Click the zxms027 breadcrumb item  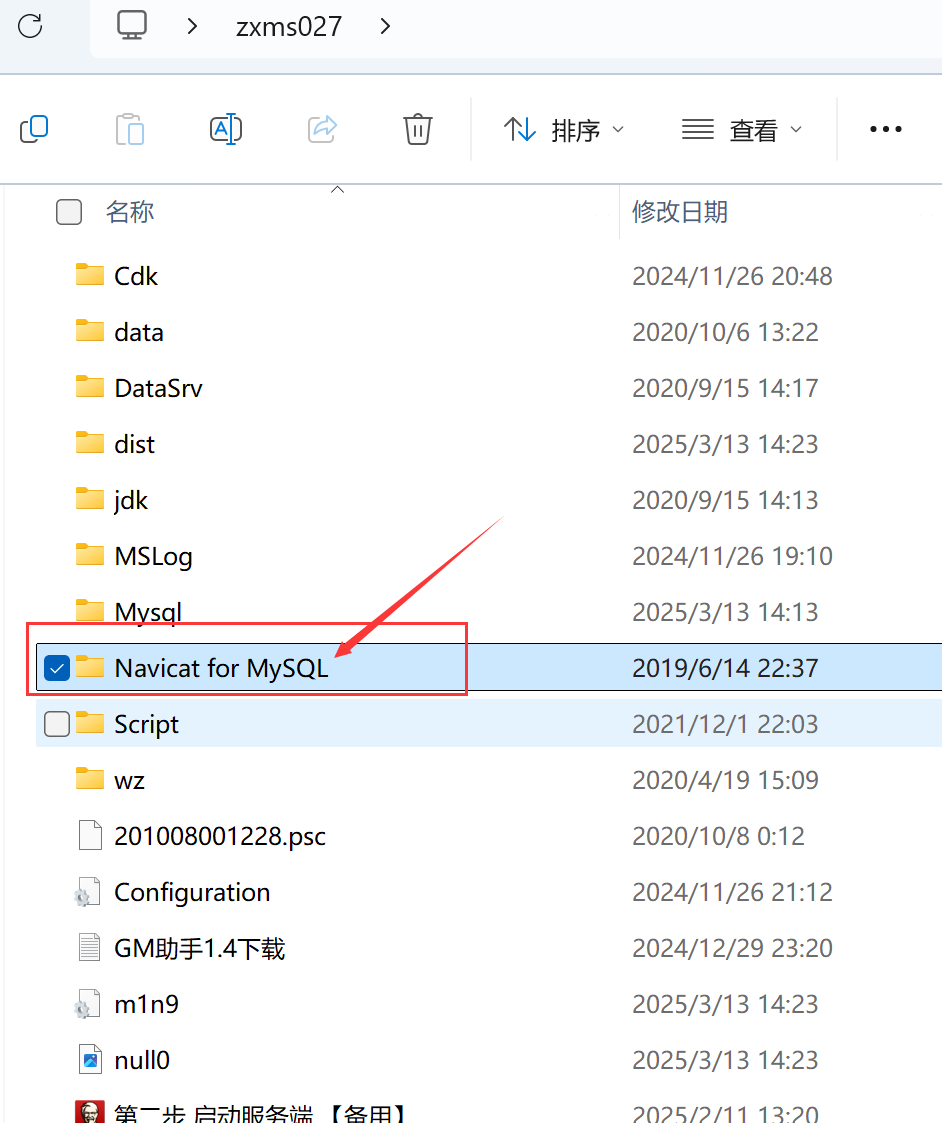[289, 26]
